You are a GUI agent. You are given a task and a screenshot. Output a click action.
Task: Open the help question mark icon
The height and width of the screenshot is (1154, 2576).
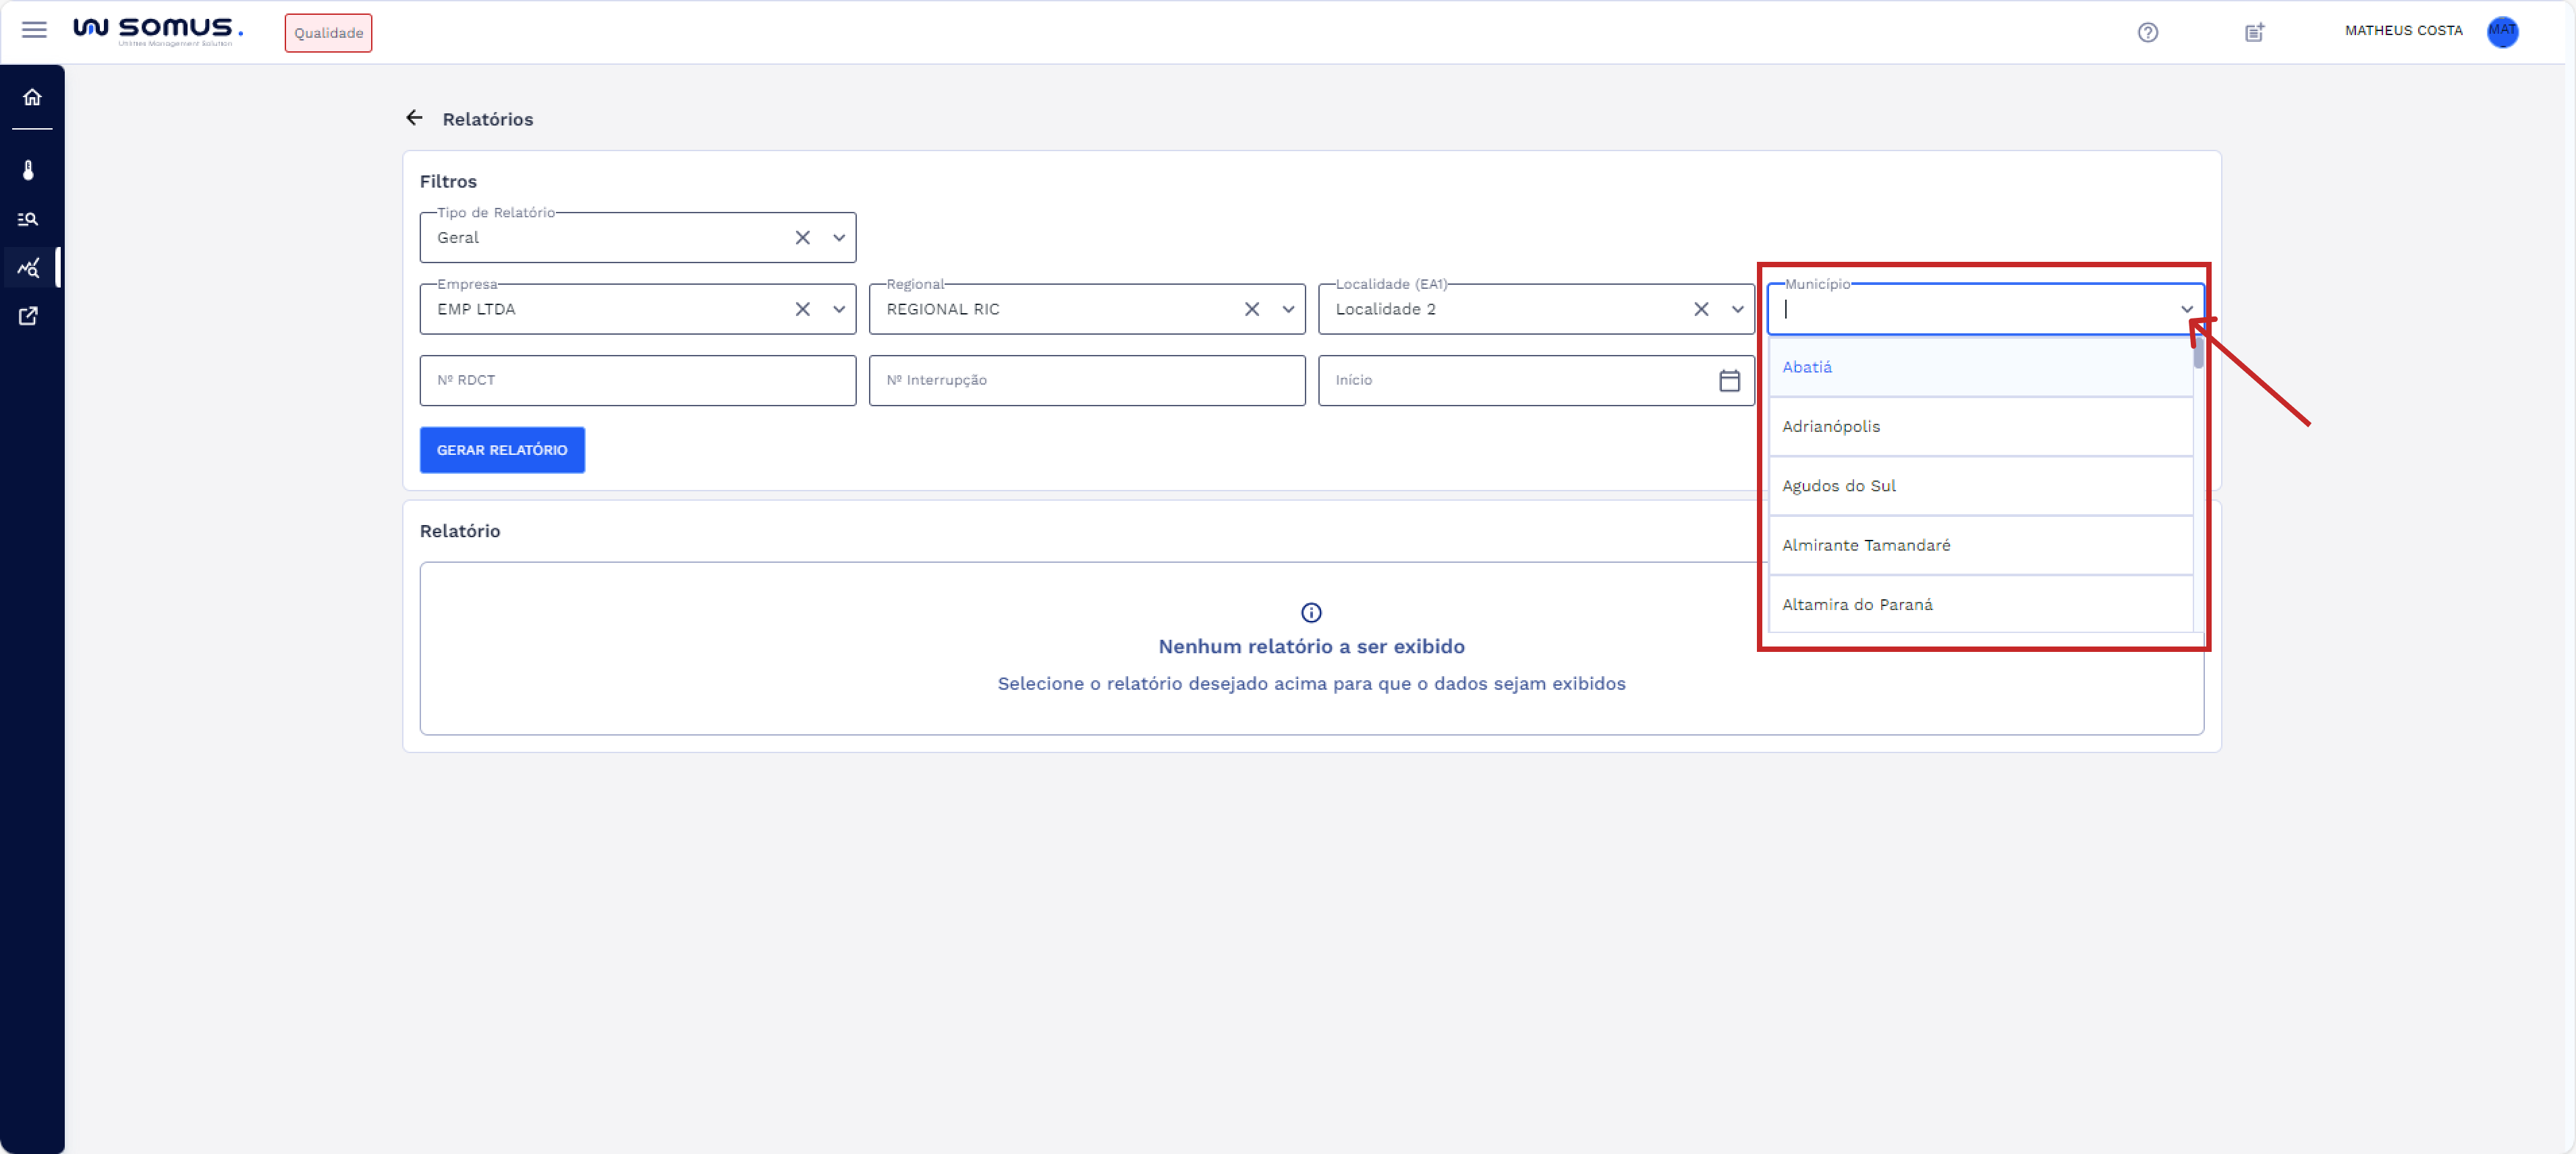coord(2147,32)
